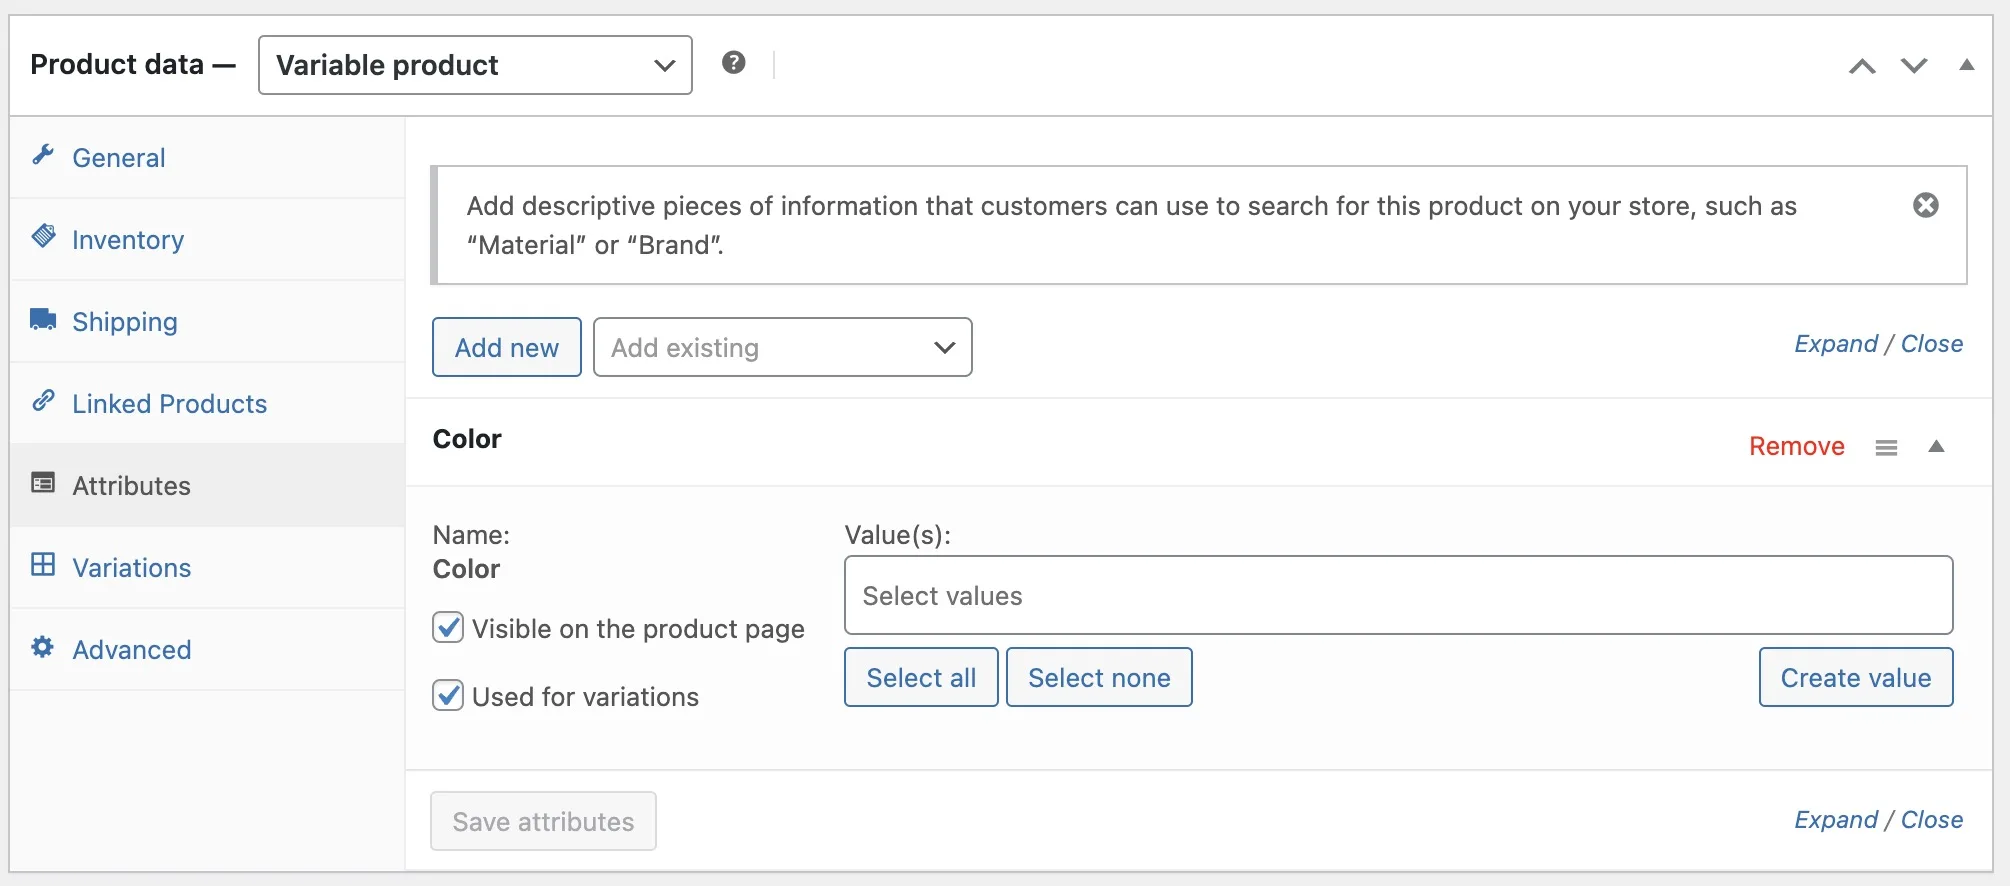Viewport: 2010px width, 886px height.
Task: Switch to the Variations tab
Action: [208, 568]
